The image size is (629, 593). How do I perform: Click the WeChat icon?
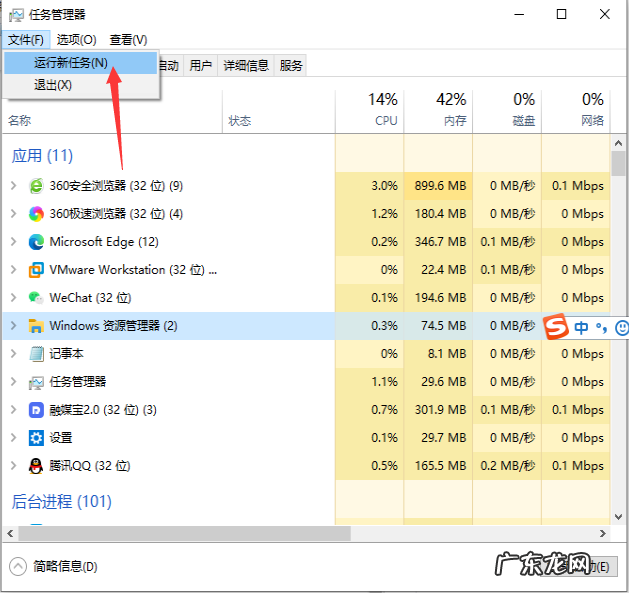click(36, 298)
